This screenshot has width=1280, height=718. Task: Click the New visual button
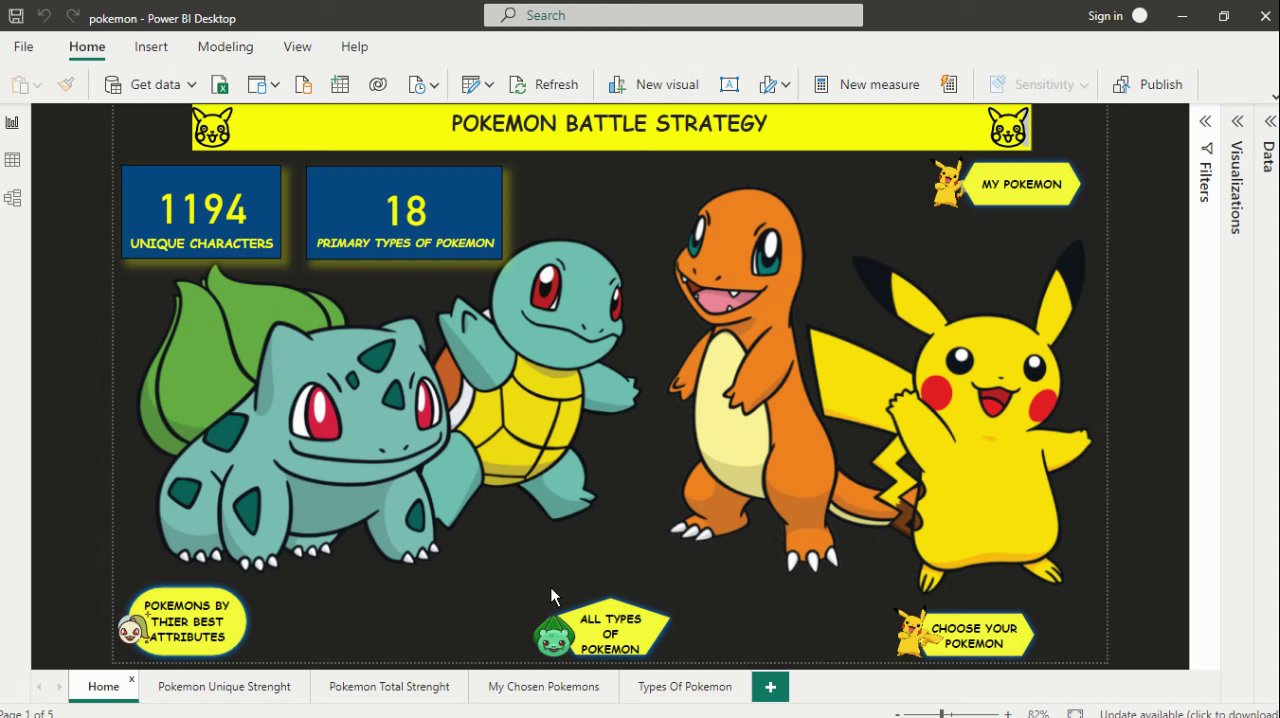pyautogui.click(x=654, y=85)
